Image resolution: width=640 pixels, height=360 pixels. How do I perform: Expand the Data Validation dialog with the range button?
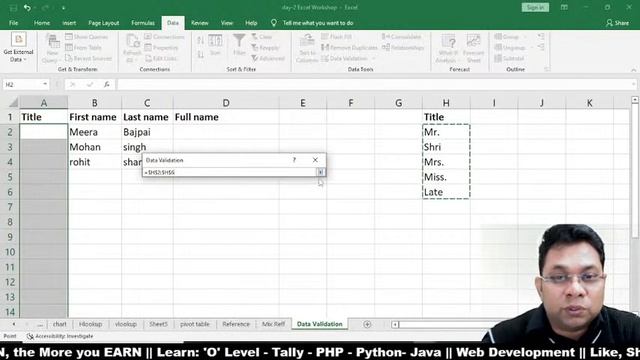tap(320, 172)
